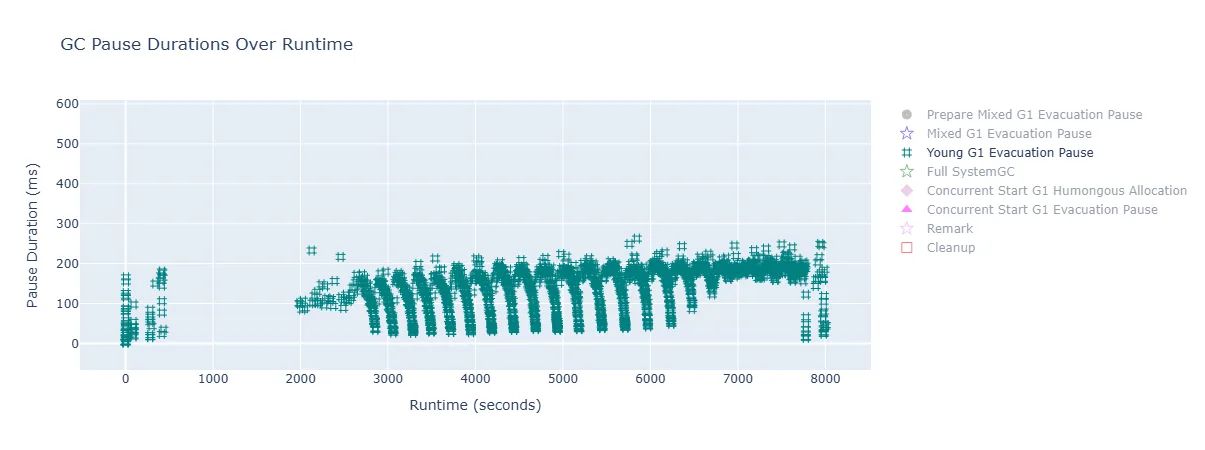Toggle Concurrent Start G1 Humongous Allocation label

1056,191
